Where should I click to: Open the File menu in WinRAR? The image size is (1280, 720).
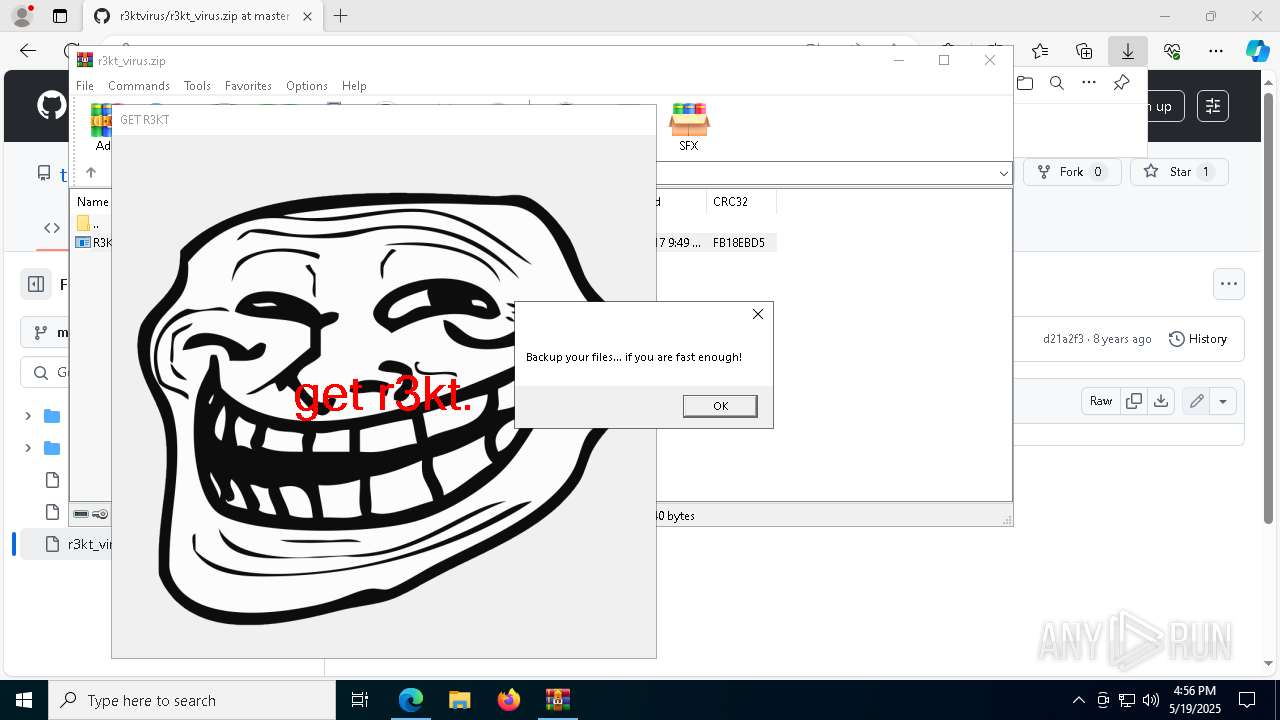point(85,86)
